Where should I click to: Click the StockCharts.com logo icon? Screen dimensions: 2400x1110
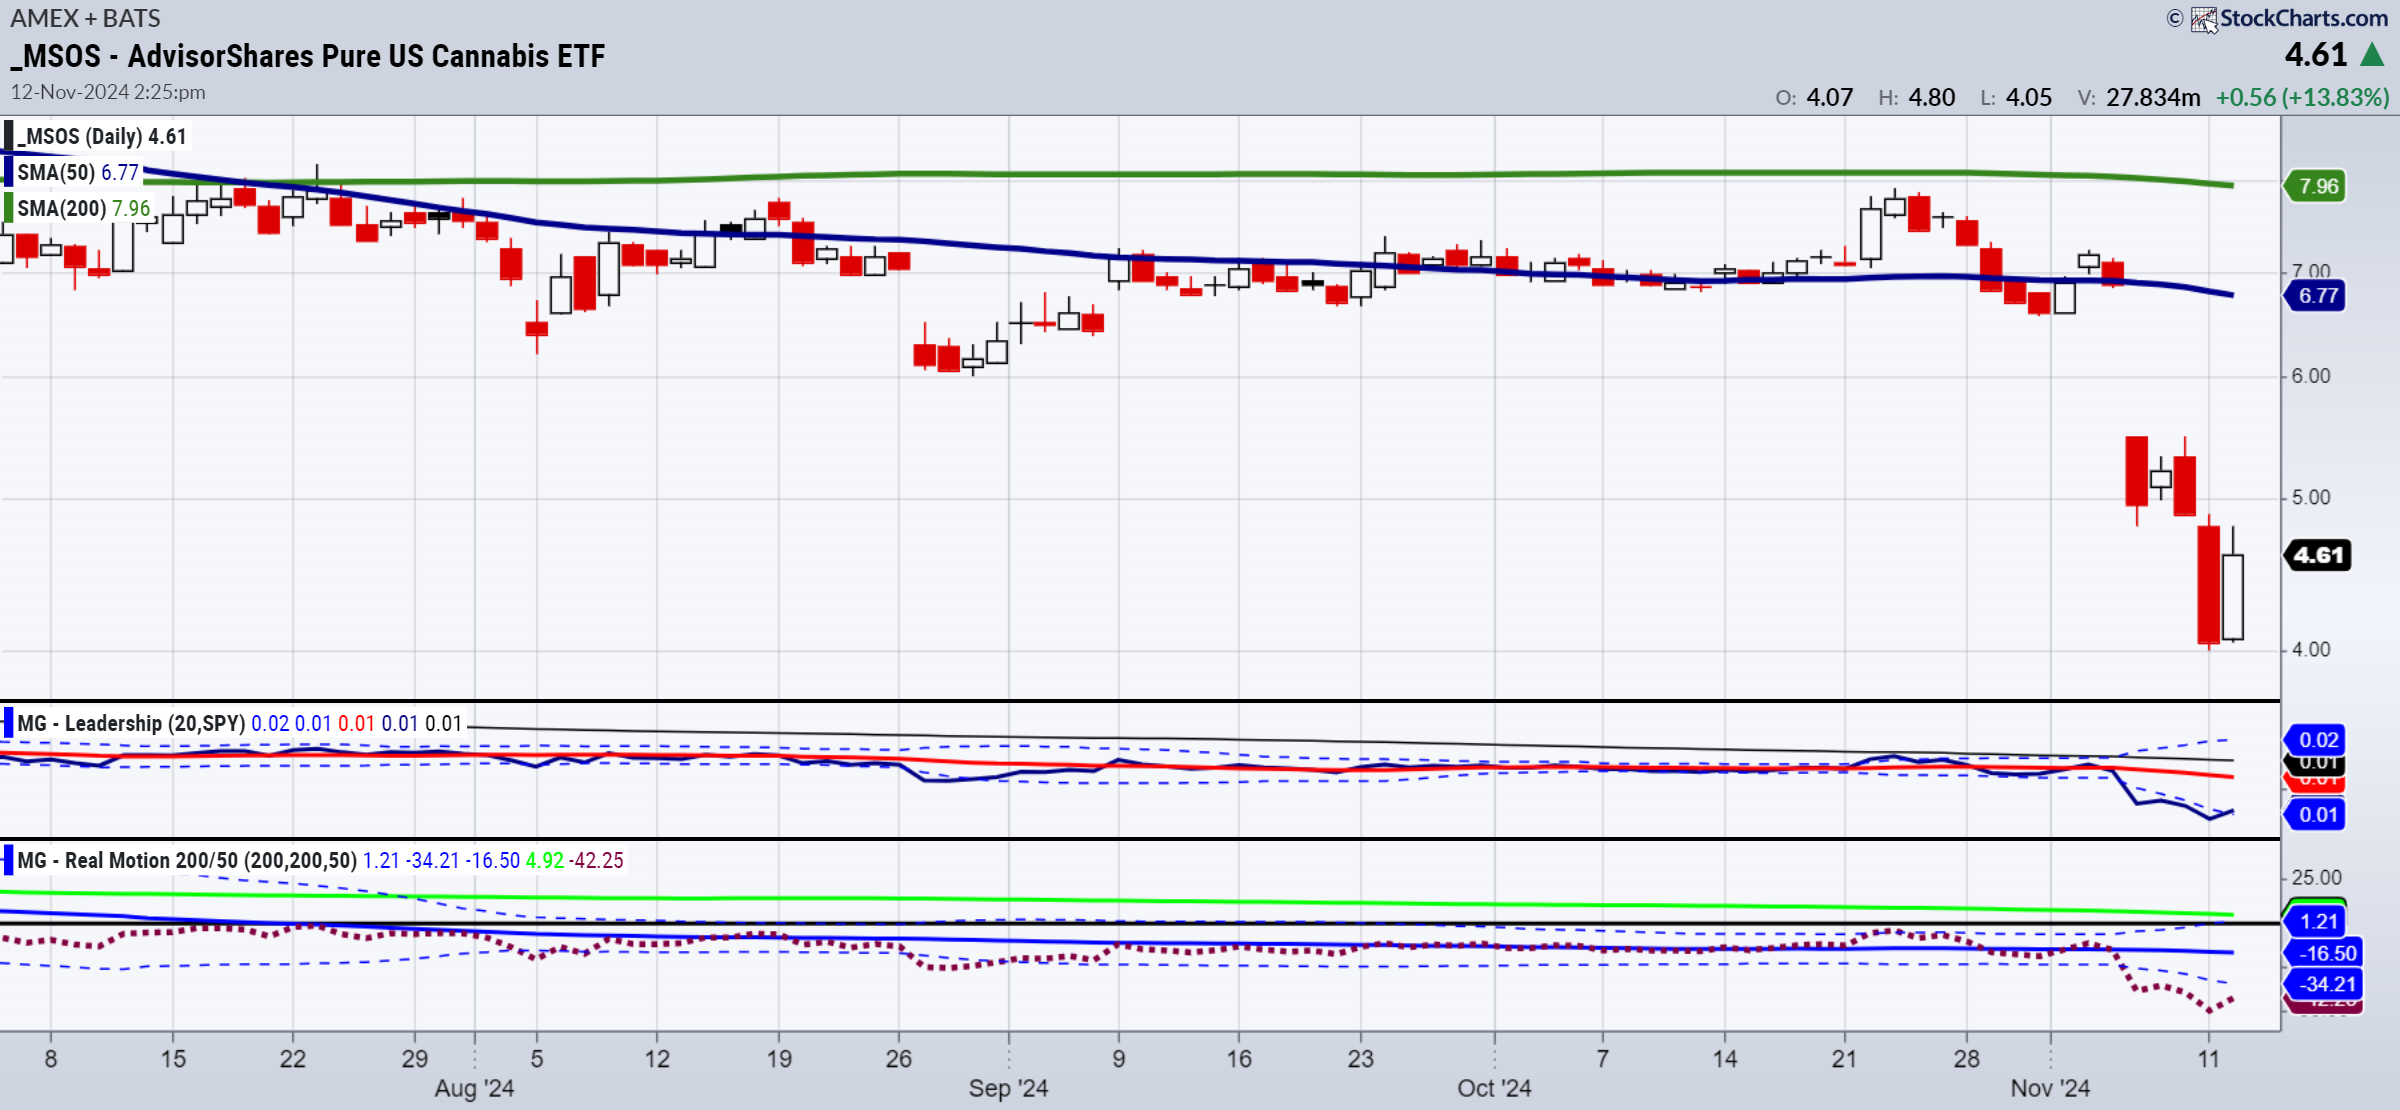point(2204,20)
